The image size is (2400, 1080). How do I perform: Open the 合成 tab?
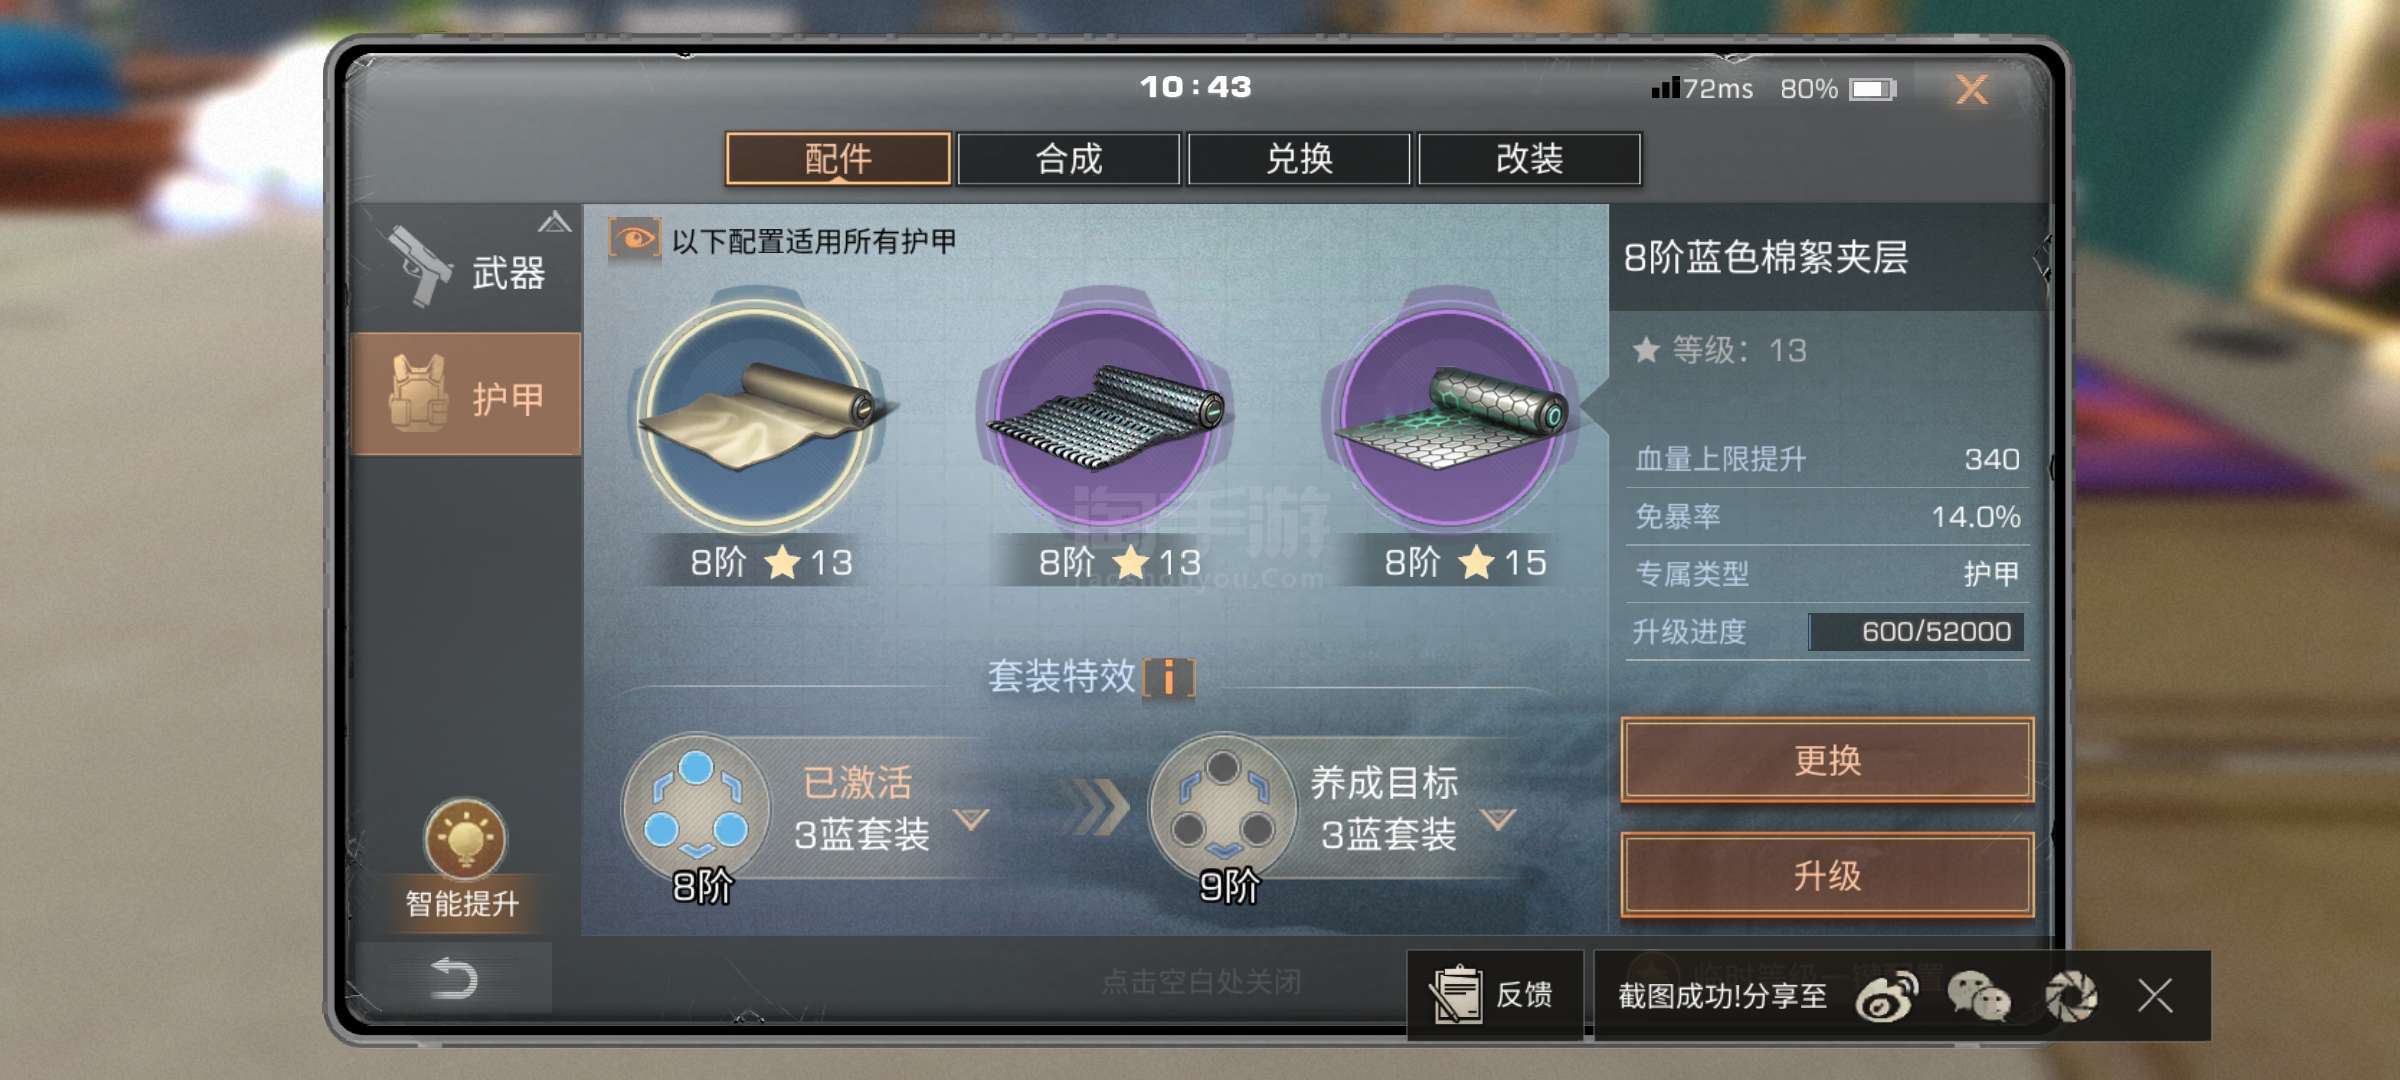1069,159
